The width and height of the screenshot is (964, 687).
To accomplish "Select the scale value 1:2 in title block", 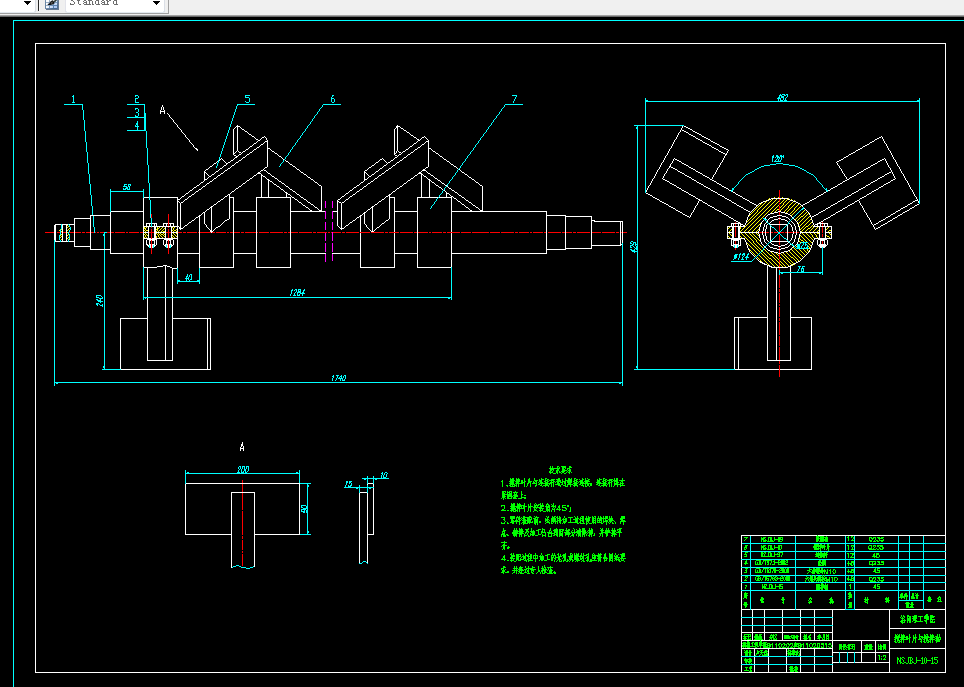I will pyautogui.click(x=882, y=657).
